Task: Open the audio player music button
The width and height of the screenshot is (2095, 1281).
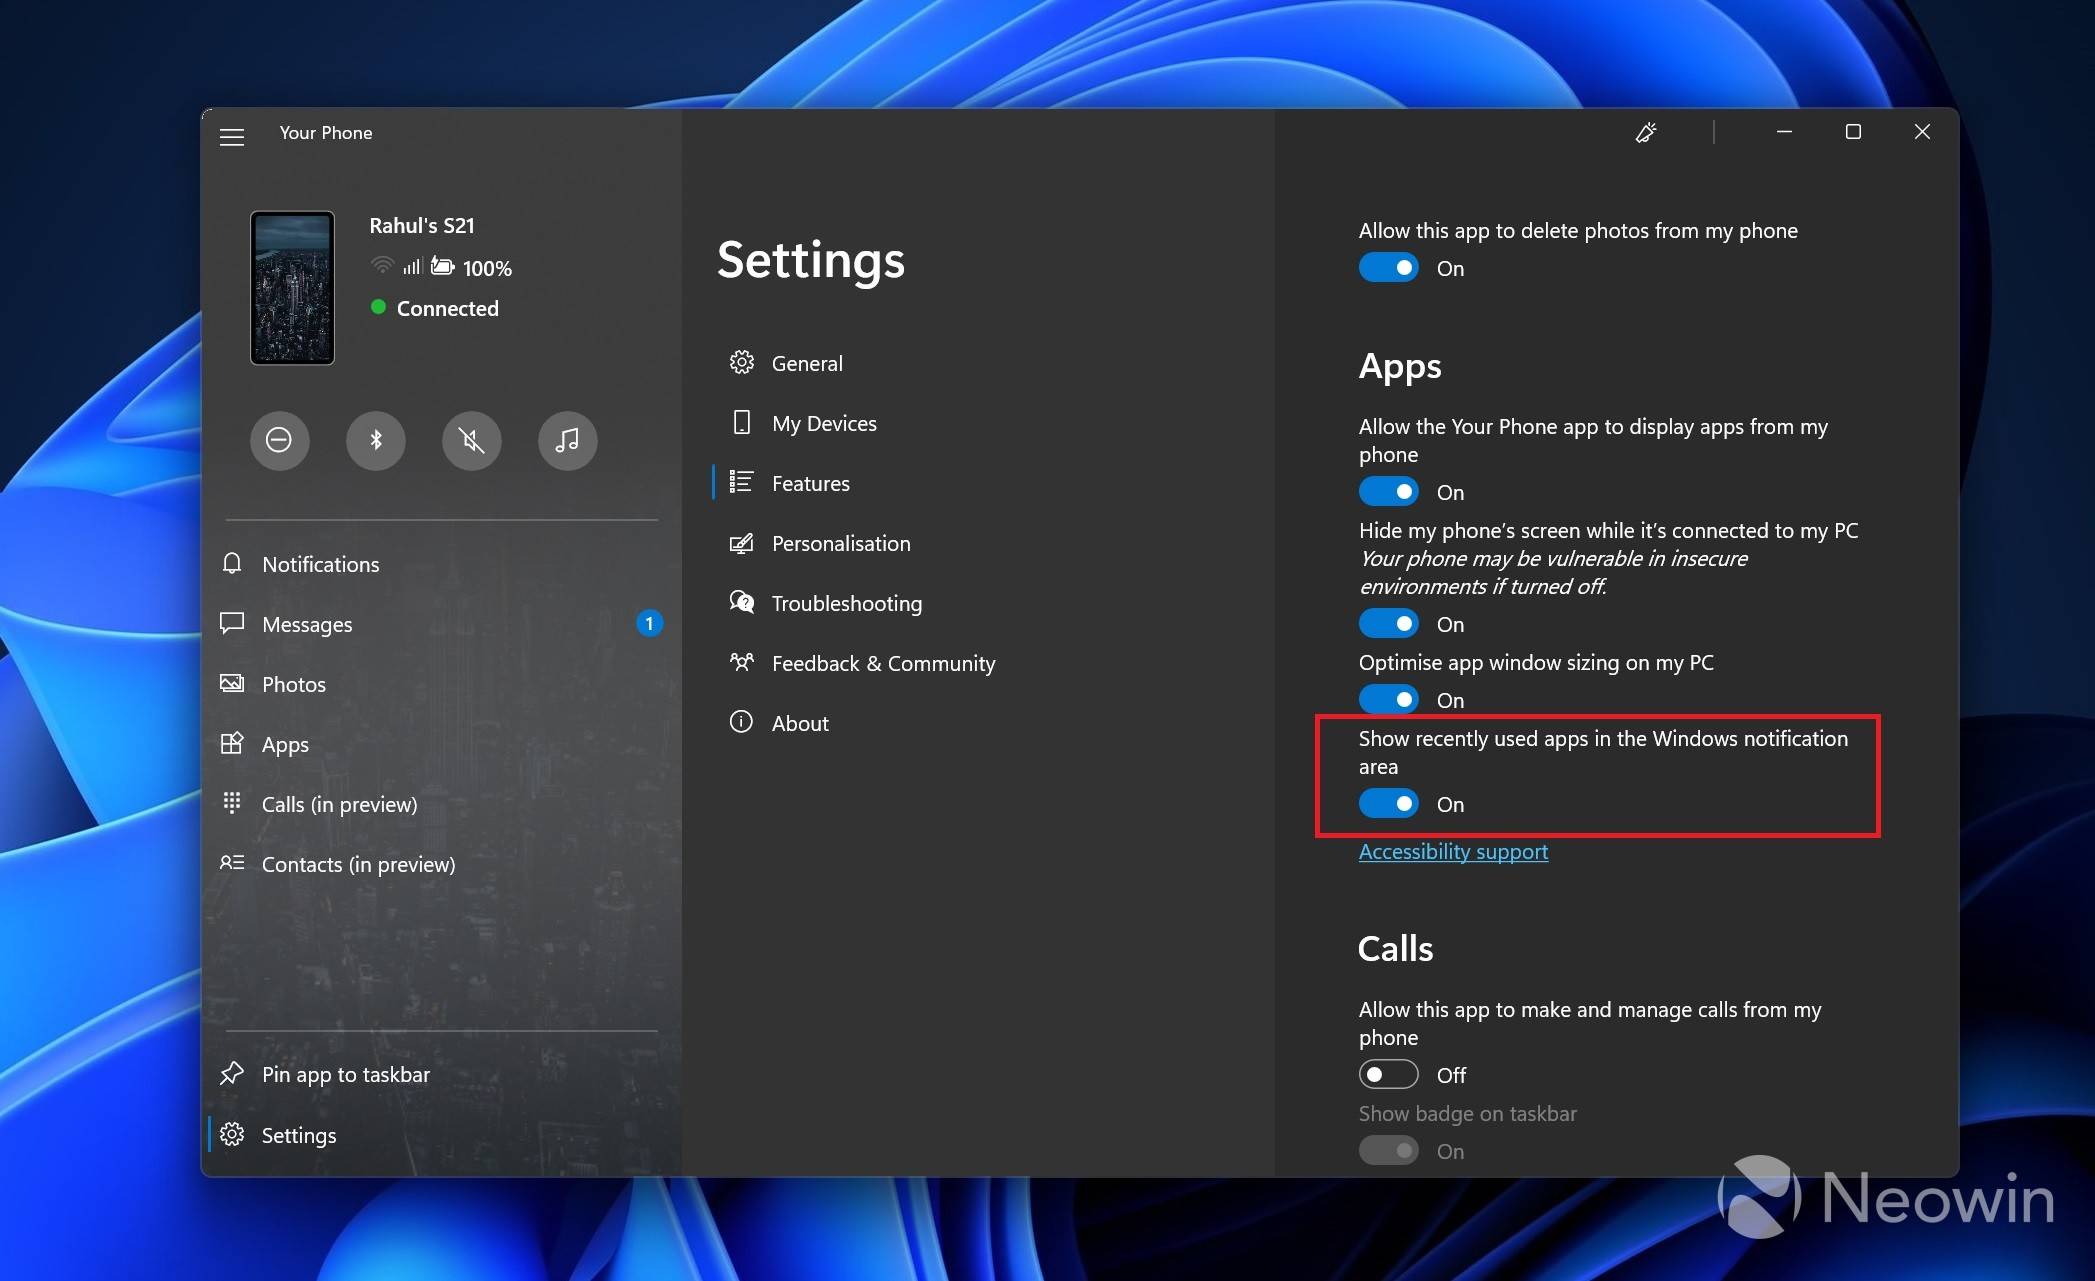Action: point(568,440)
